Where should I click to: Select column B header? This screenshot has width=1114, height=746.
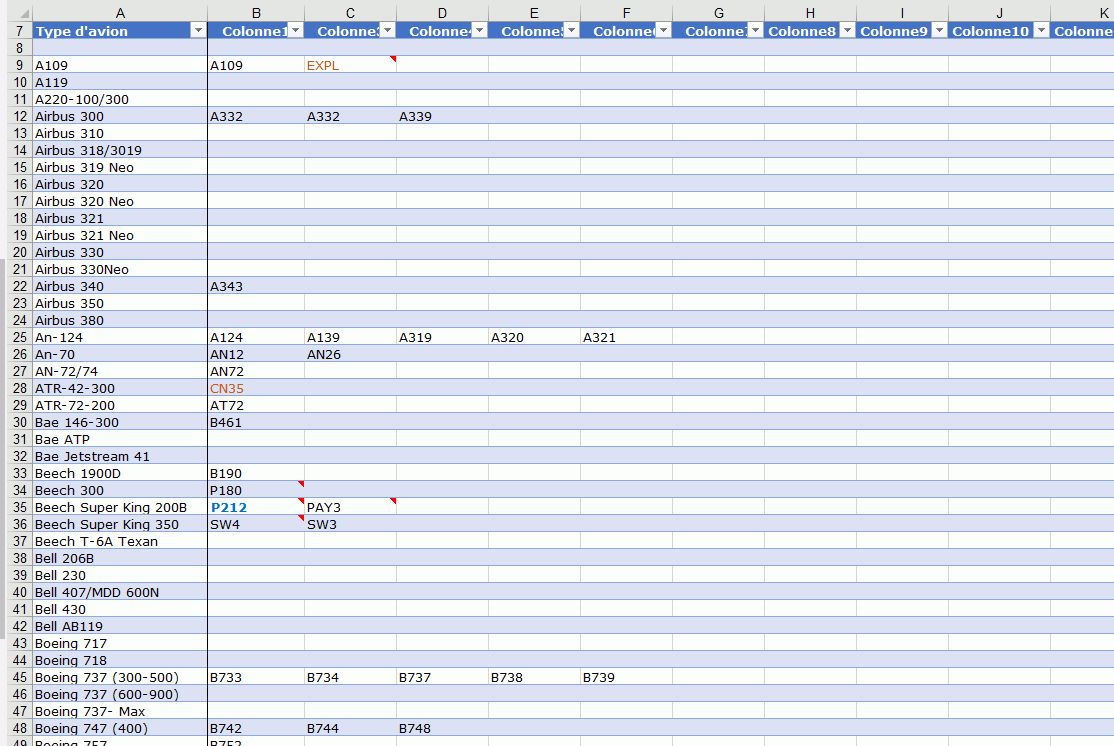coord(256,13)
